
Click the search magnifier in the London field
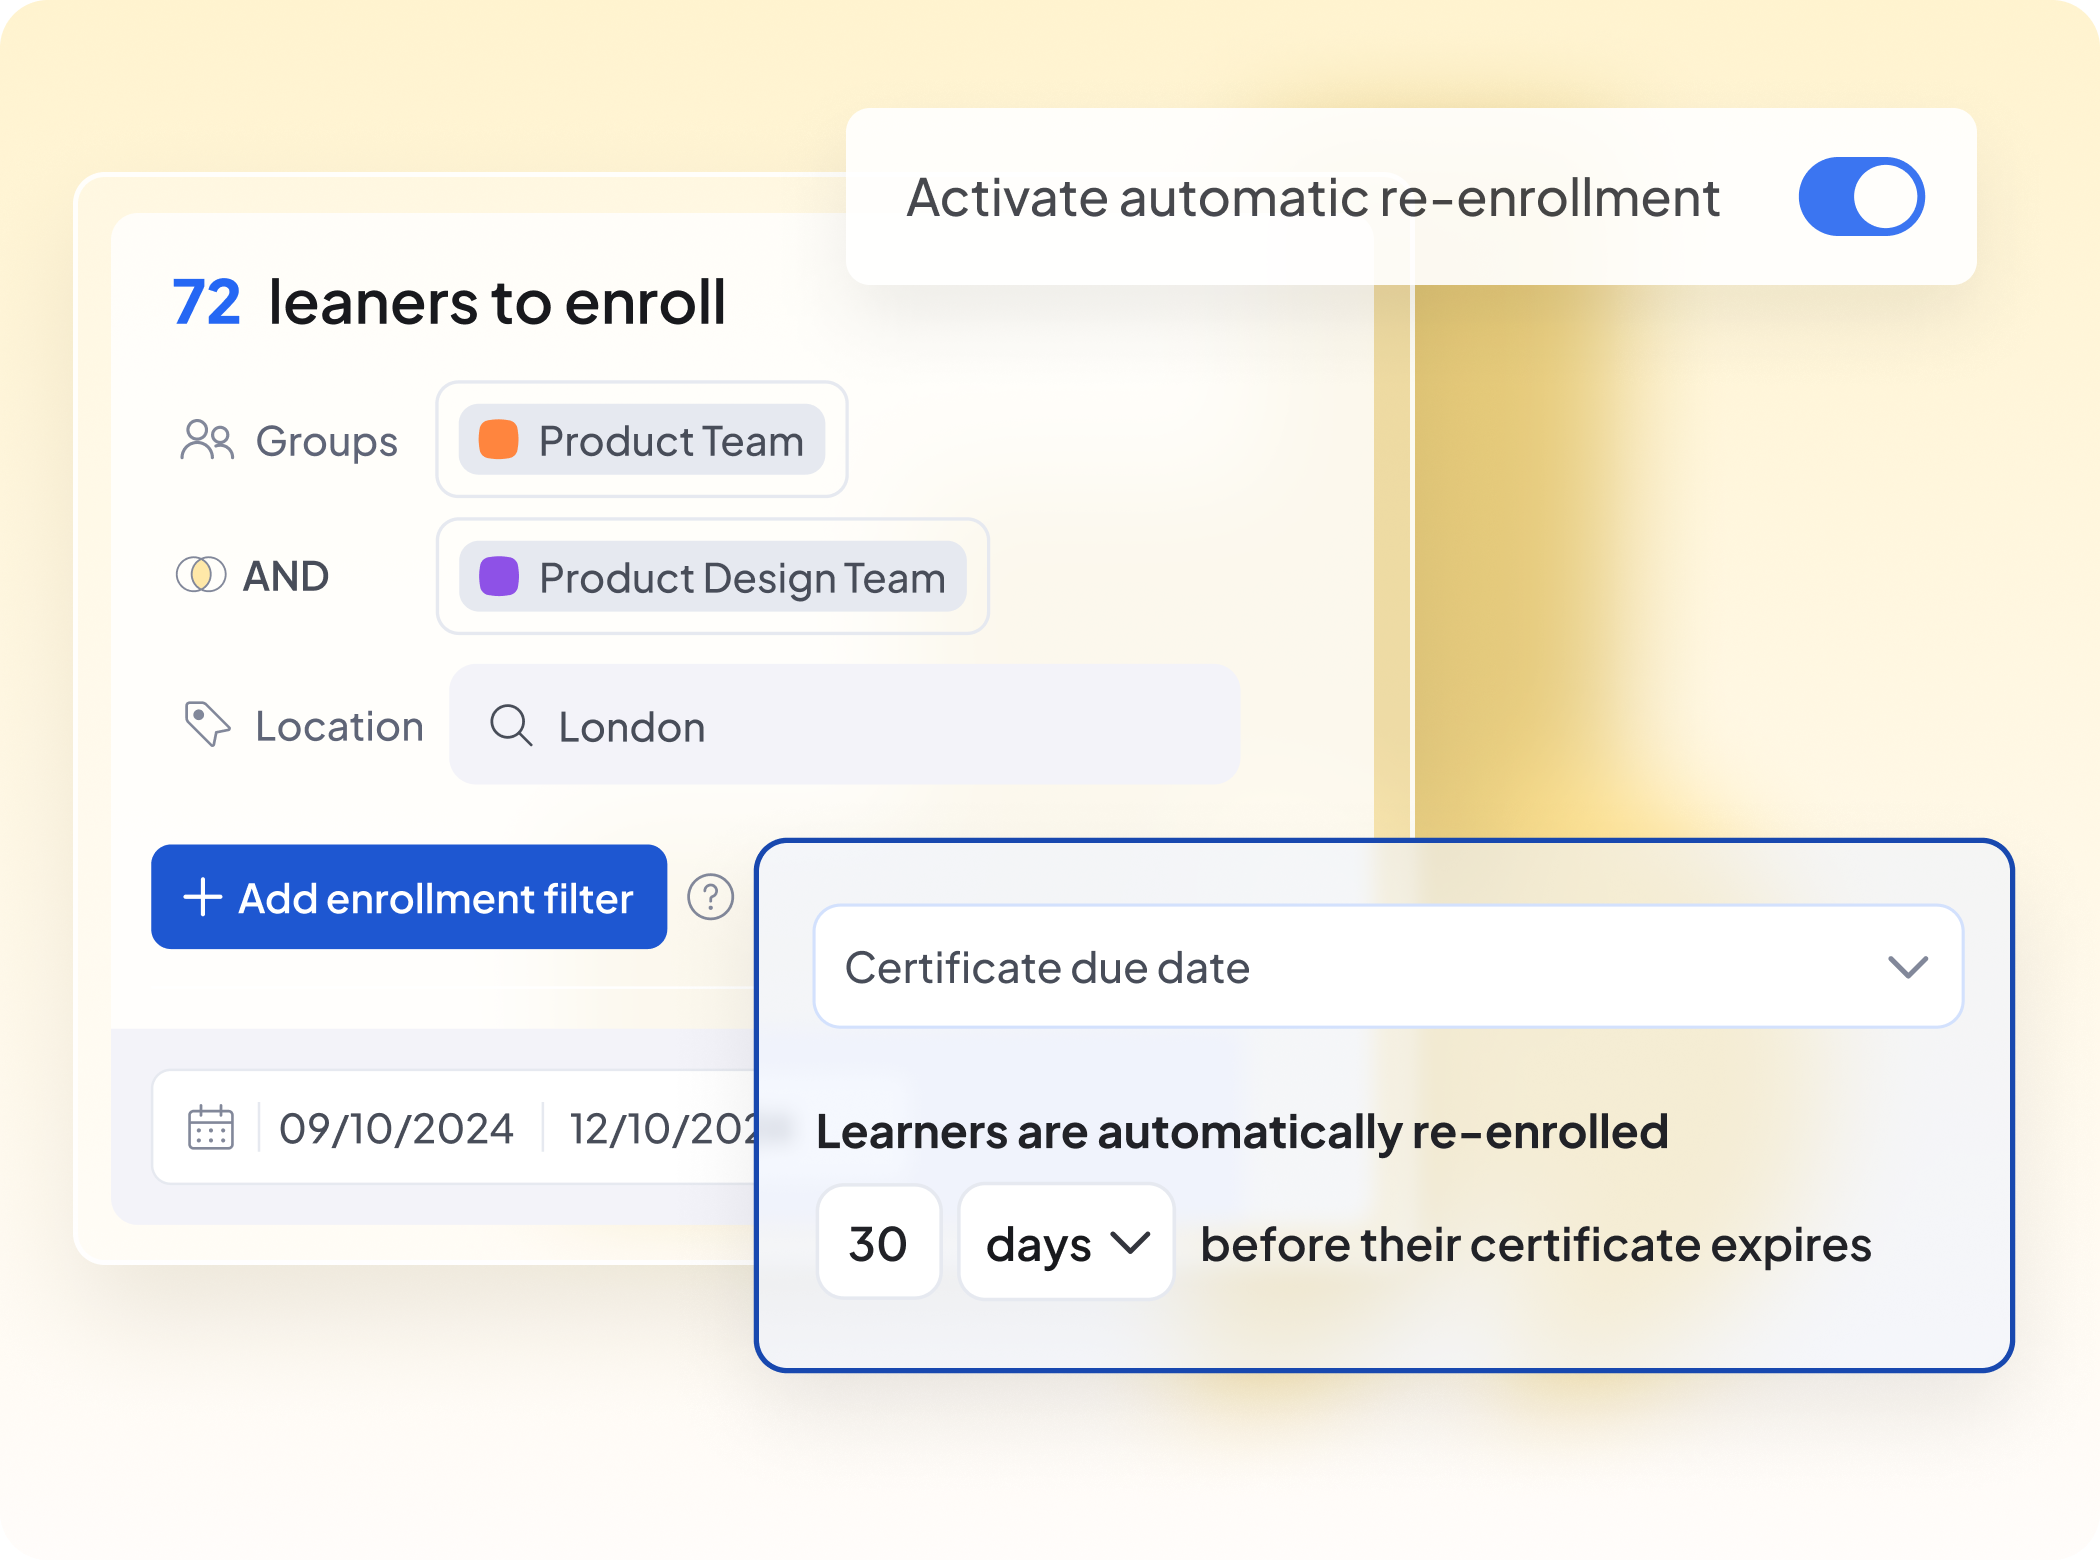pyautogui.click(x=510, y=726)
